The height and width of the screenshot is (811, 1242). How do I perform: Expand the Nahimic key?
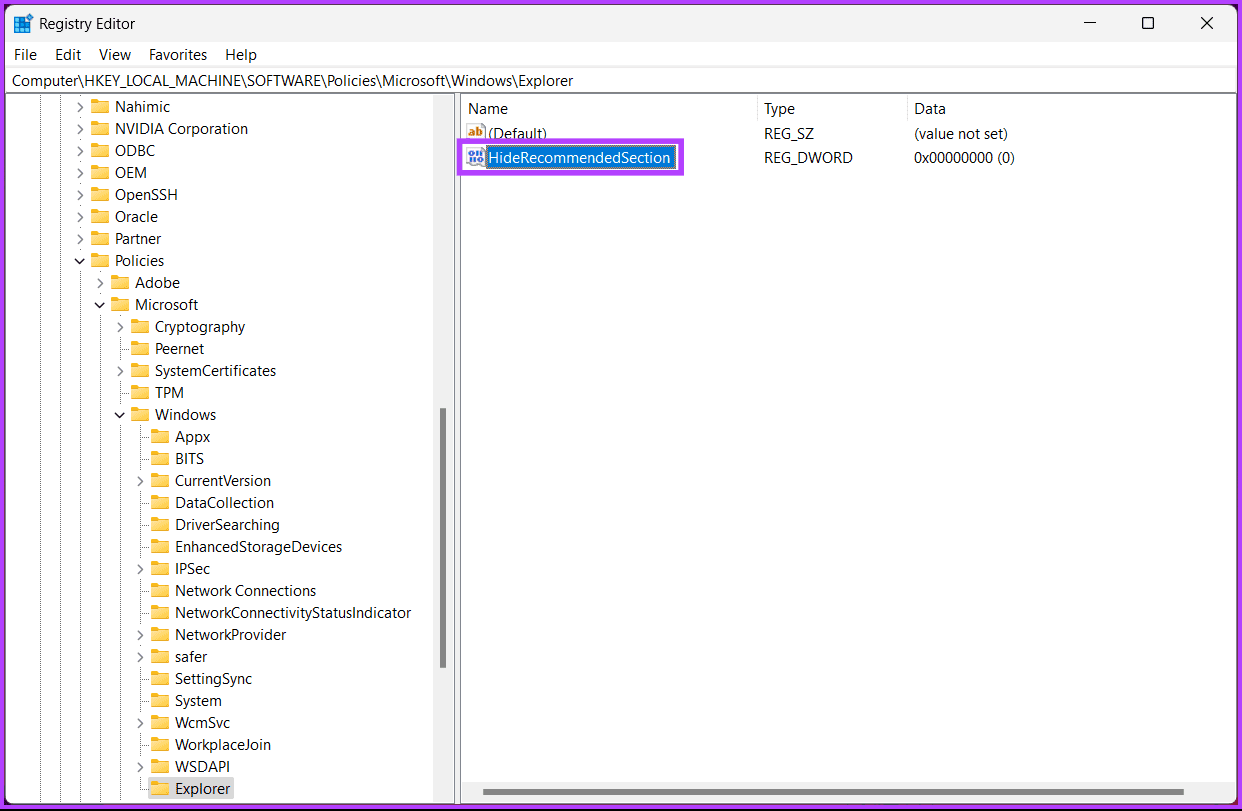80,107
